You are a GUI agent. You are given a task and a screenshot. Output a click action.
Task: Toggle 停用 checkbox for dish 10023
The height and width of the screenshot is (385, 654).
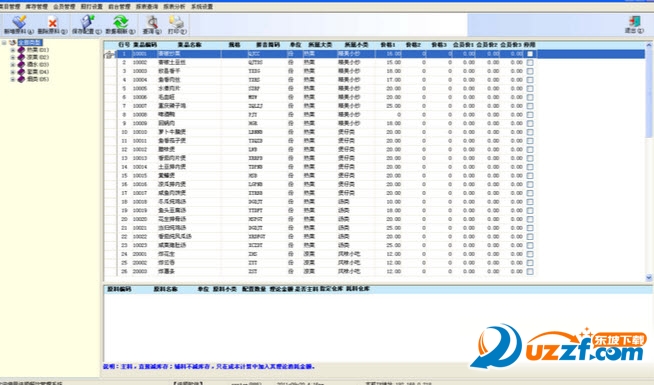[x=530, y=245]
